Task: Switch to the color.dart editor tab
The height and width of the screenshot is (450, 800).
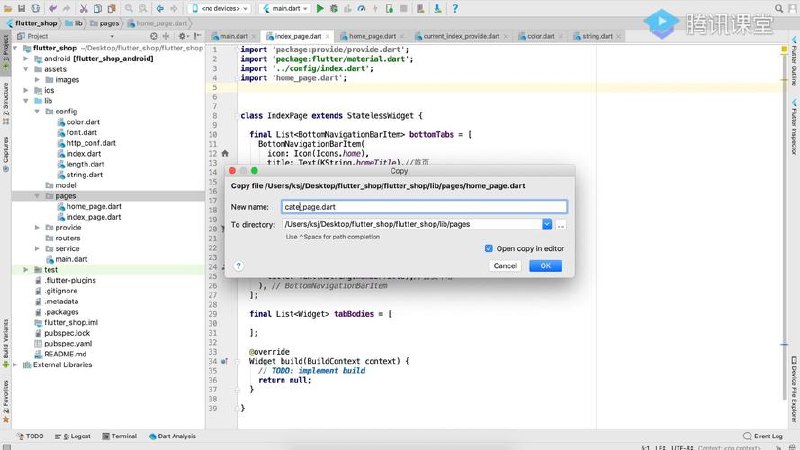Action: pyautogui.click(x=540, y=36)
